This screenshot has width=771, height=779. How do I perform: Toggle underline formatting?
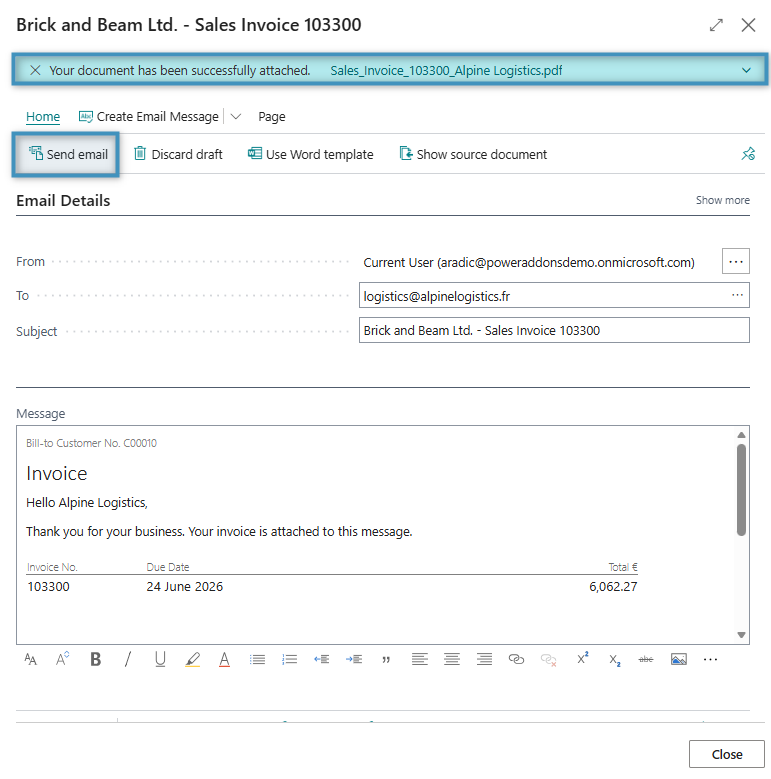[160, 659]
